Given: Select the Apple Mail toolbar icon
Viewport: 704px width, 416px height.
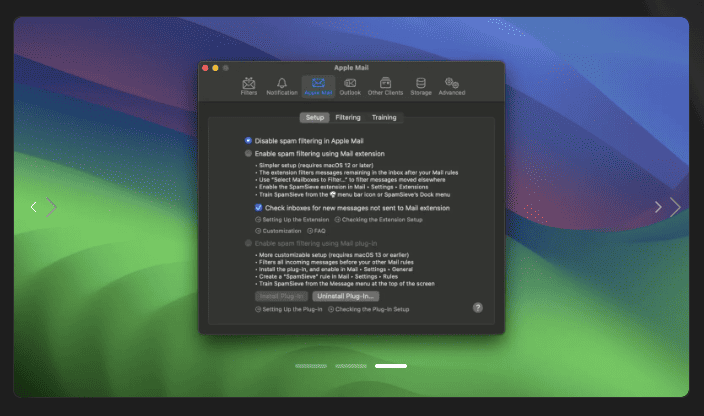Looking at the screenshot, I should click(x=318, y=86).
